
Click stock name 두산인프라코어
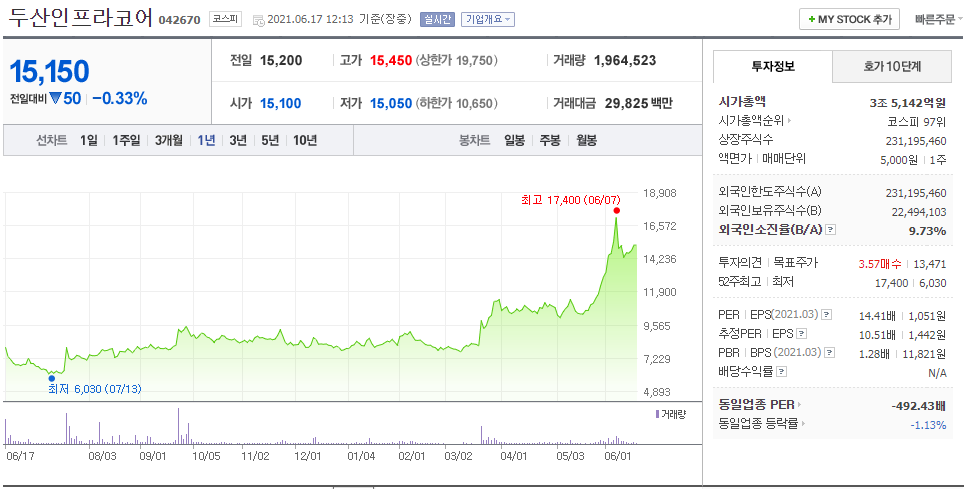pos(80,17)
